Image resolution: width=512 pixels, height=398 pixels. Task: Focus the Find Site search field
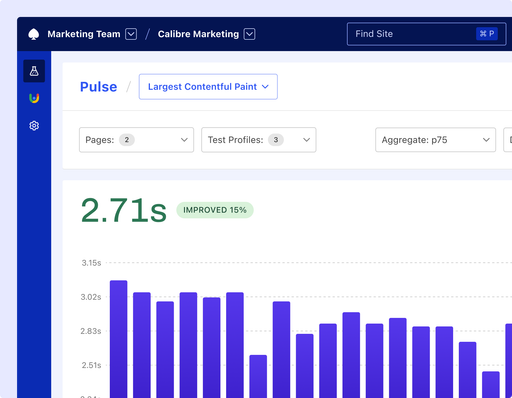pos(426,34)
